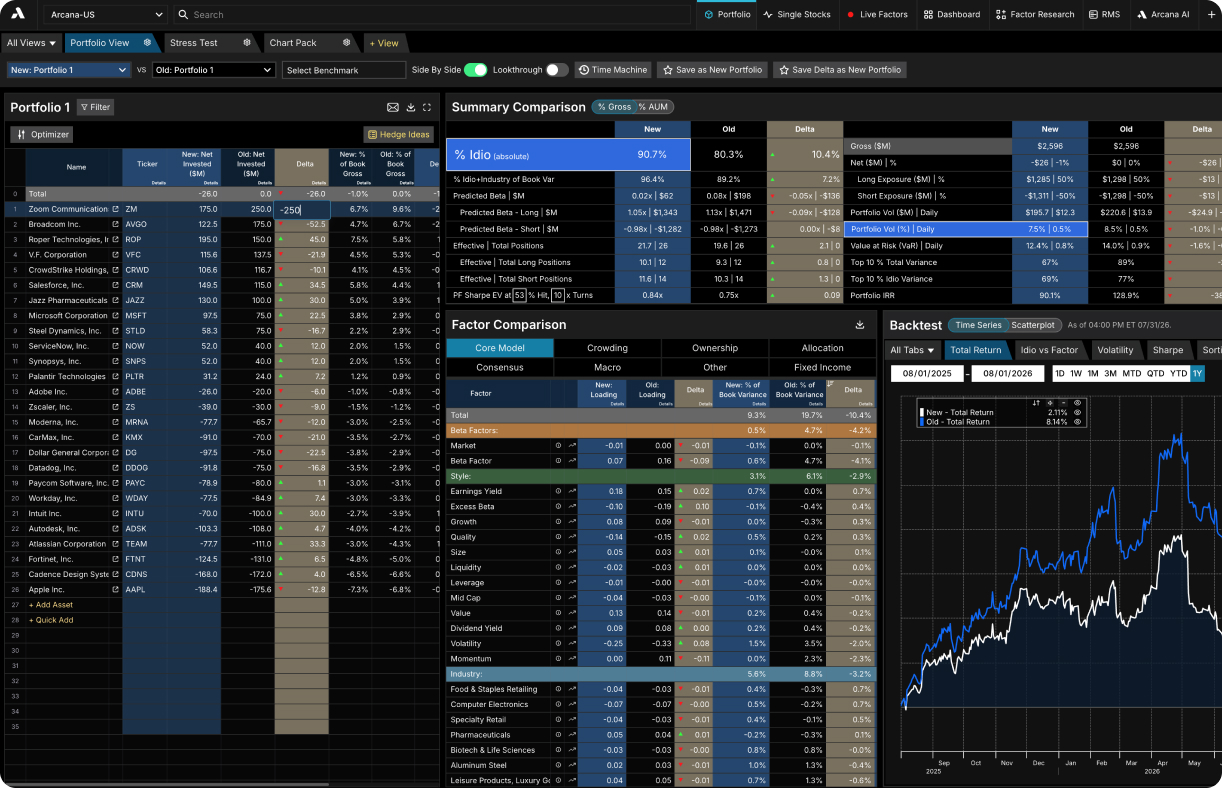Open the Portfolio View tab settings gear
Image resolution: width=1222 pixels, height=788 pixels.
point(147,43)
